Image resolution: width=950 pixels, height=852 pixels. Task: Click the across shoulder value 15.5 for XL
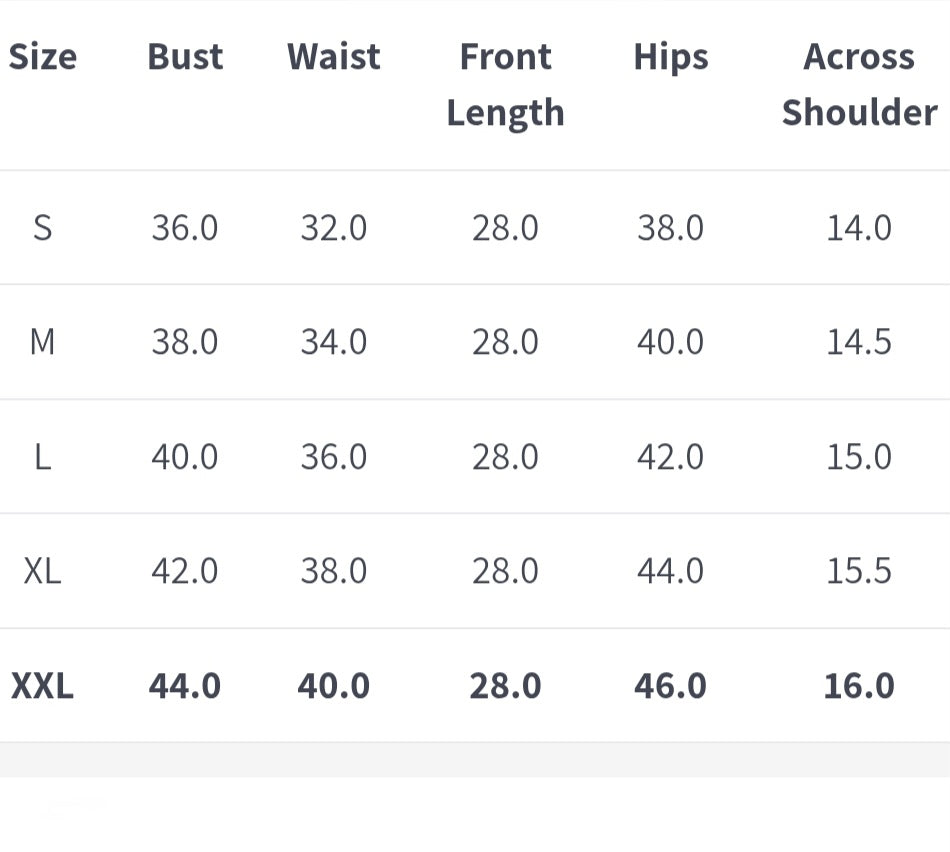[859, 571]
